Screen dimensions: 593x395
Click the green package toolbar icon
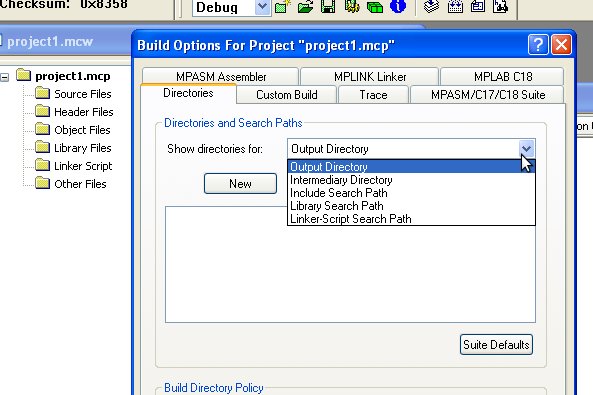[375, 7]
